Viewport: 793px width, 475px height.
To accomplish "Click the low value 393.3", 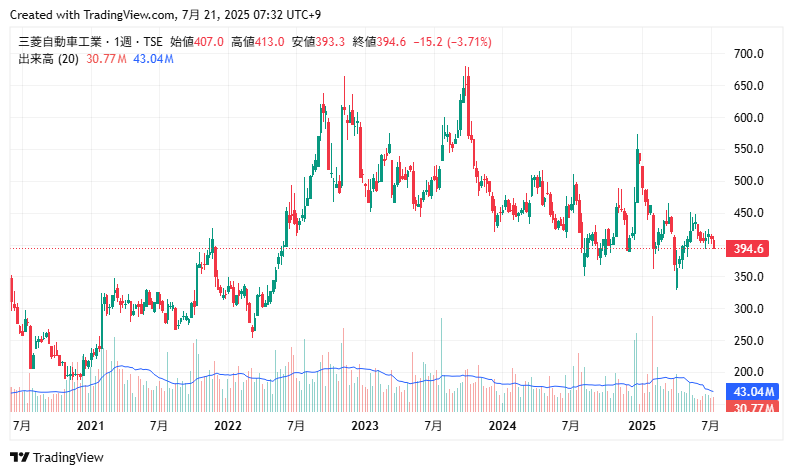I will (330, 42).
